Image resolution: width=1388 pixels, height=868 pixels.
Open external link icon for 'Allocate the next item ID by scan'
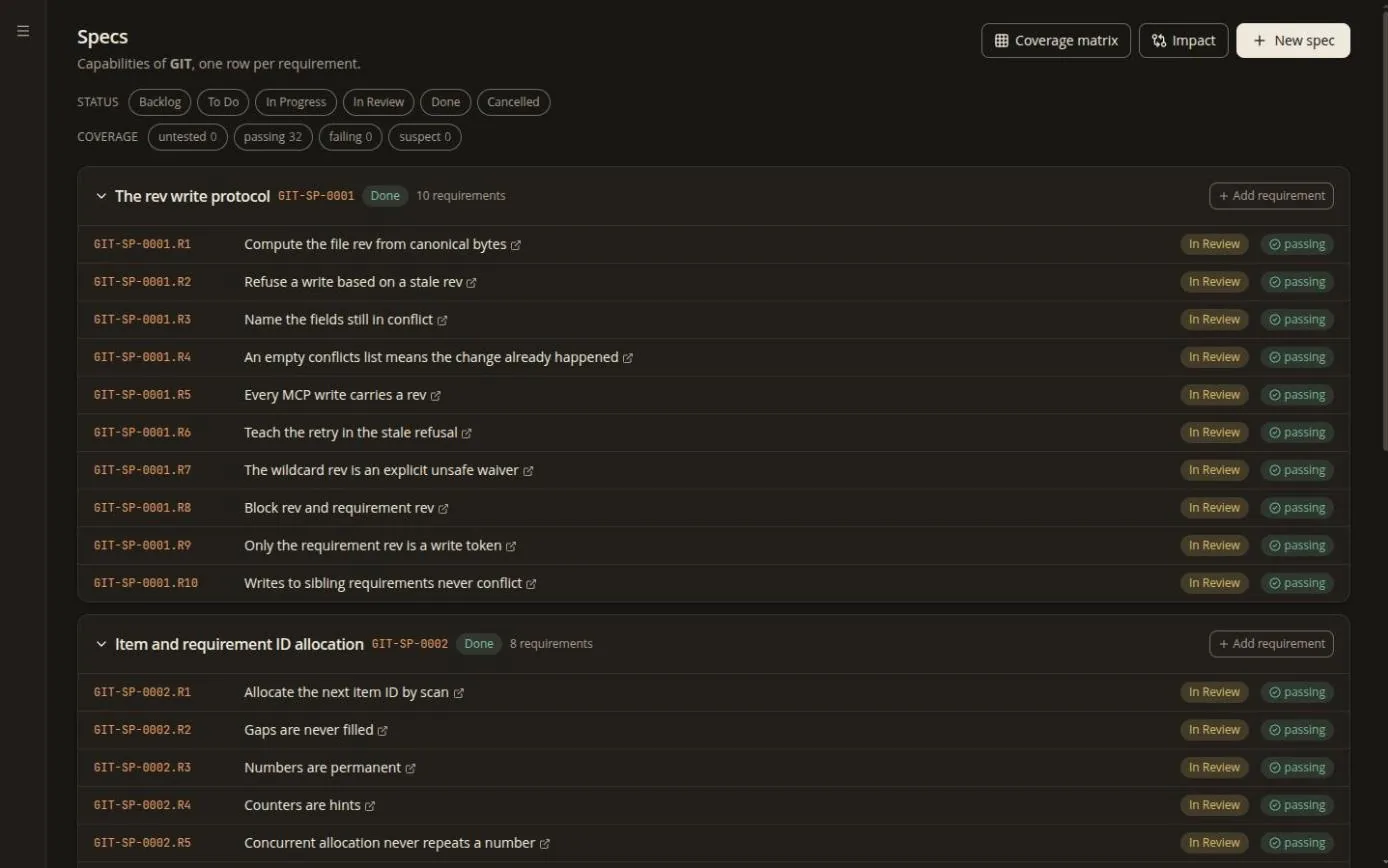click(x=459, y=693)
